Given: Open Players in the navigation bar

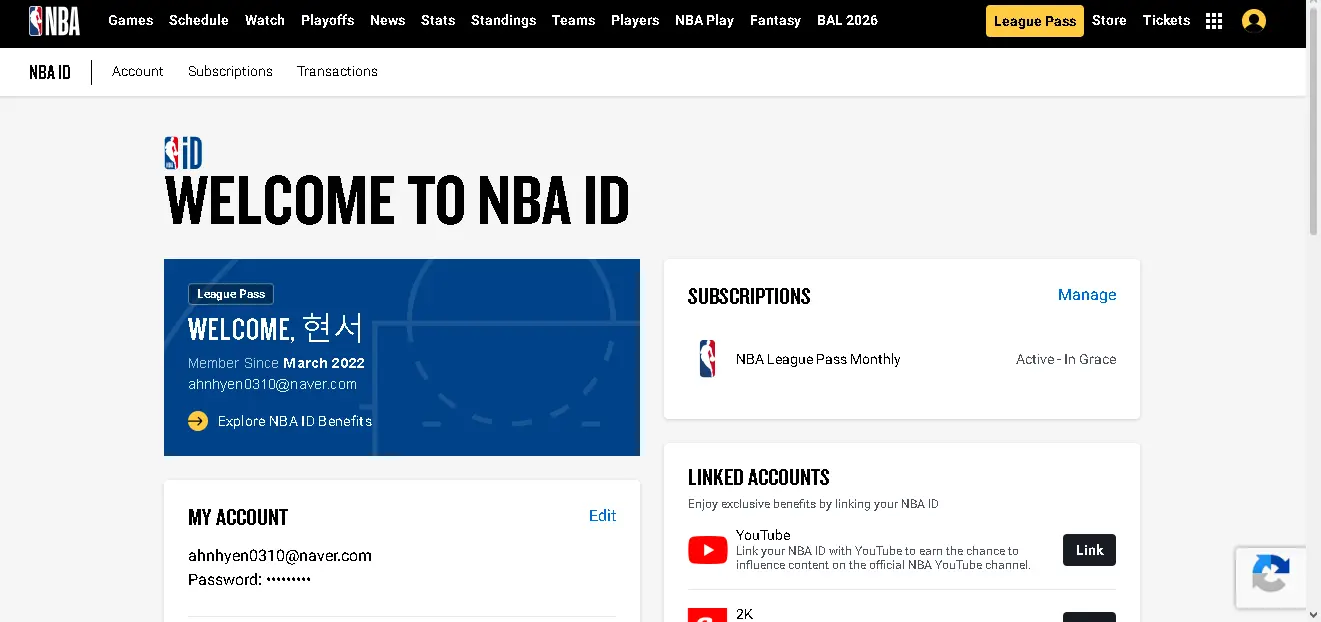Looking at the screenshot, I should pos(635,20).
